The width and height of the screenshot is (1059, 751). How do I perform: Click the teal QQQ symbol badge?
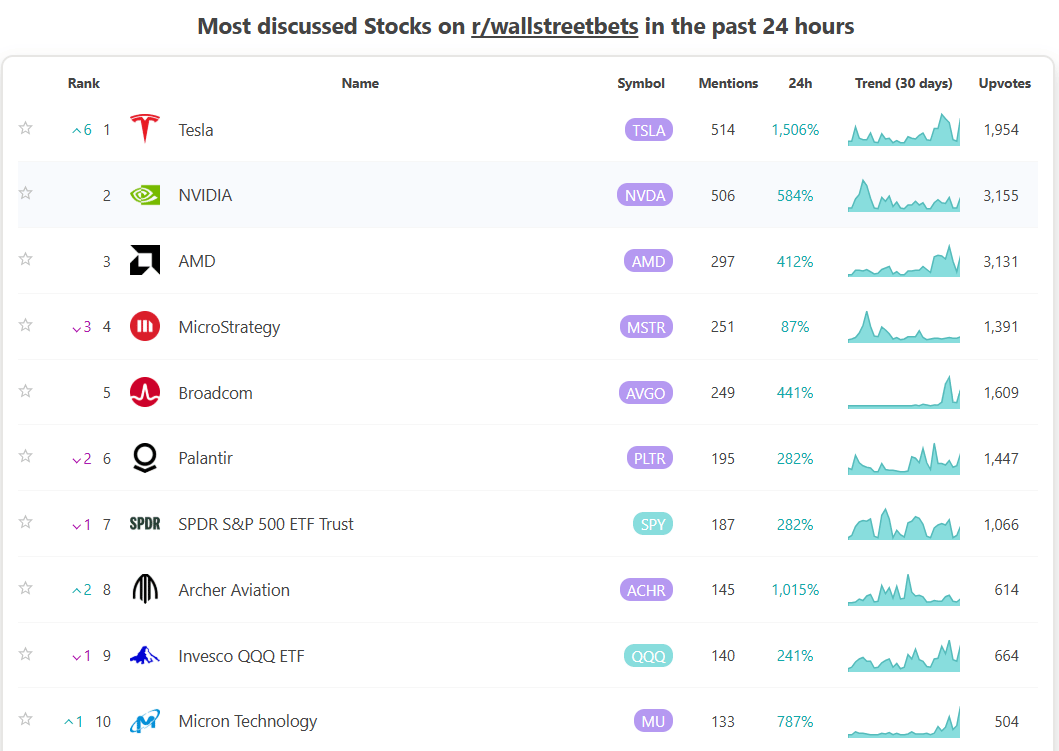click(648, 656)
